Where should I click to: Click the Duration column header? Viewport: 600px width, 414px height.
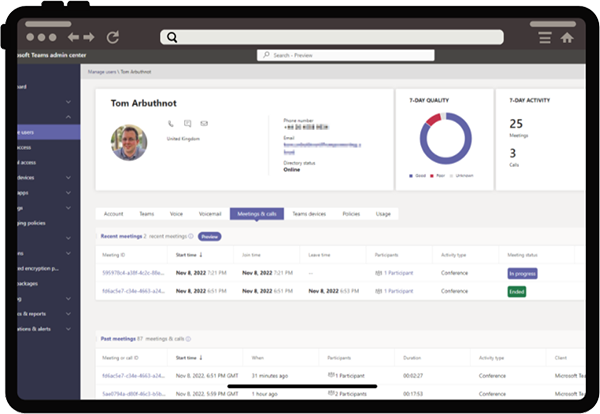pos(412,358)
